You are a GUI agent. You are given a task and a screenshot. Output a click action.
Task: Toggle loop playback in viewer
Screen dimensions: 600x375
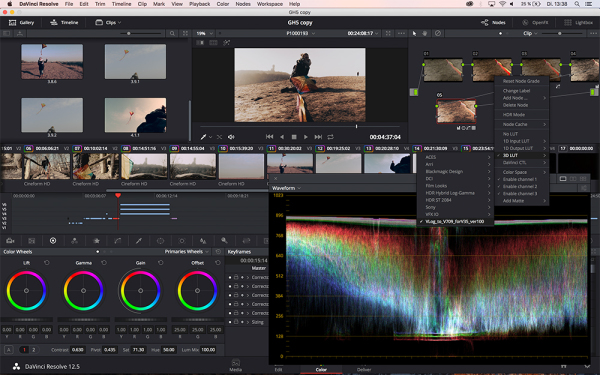[x=331, y=137]
